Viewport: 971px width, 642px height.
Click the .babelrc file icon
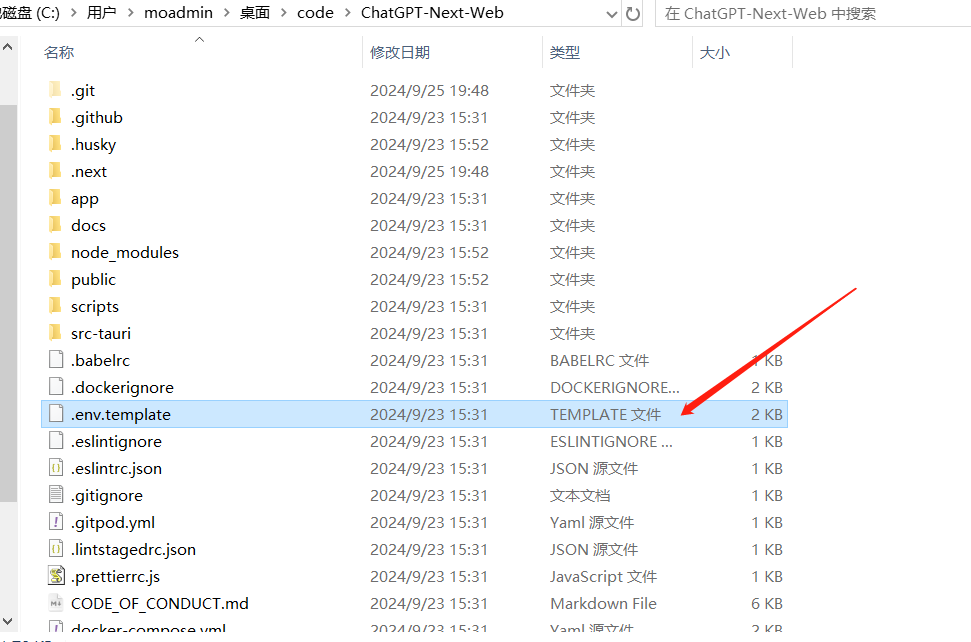56,360
